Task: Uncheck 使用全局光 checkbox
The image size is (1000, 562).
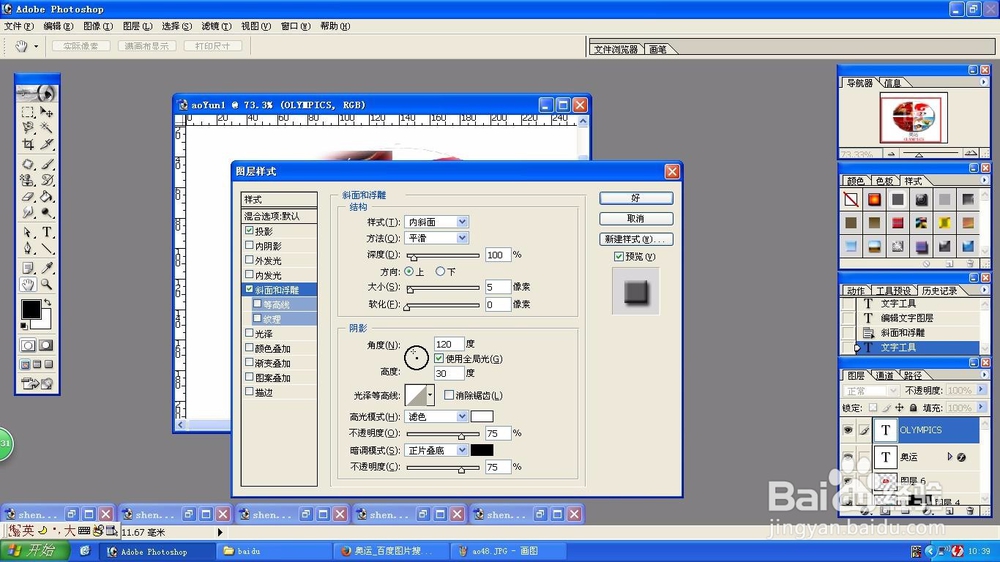Action: [439, 359]
